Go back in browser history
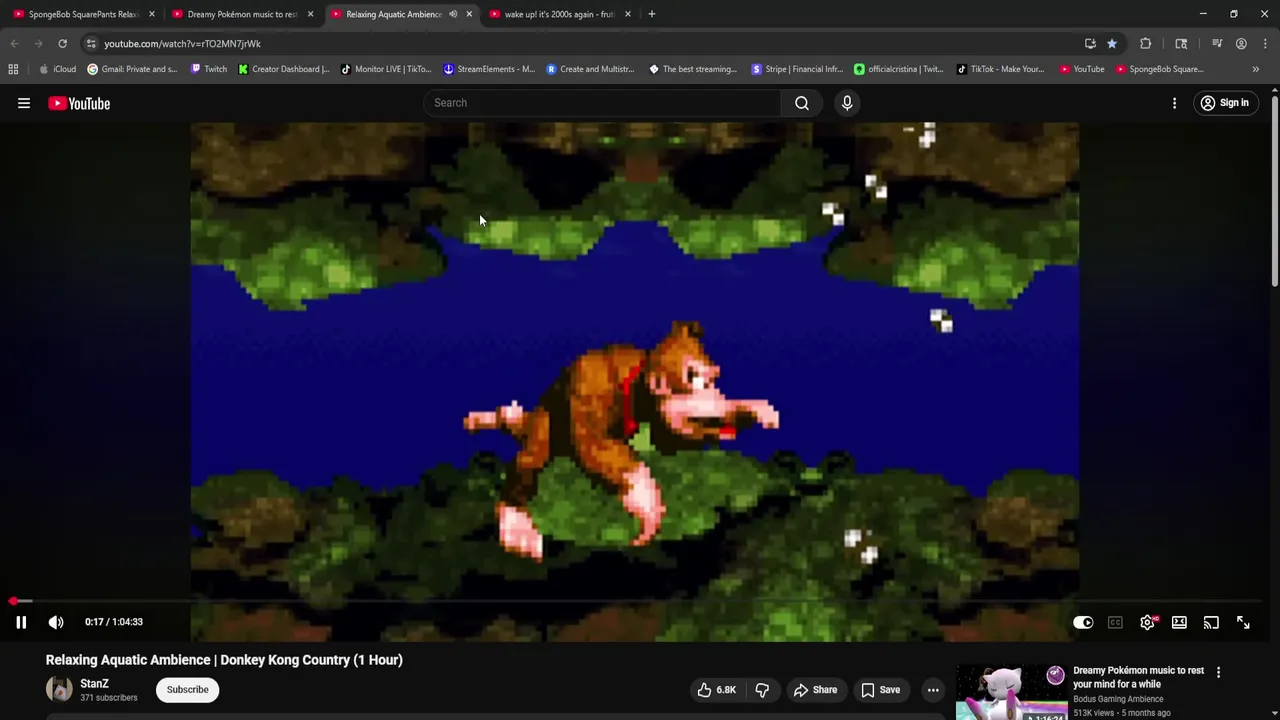 click(14, 44)
